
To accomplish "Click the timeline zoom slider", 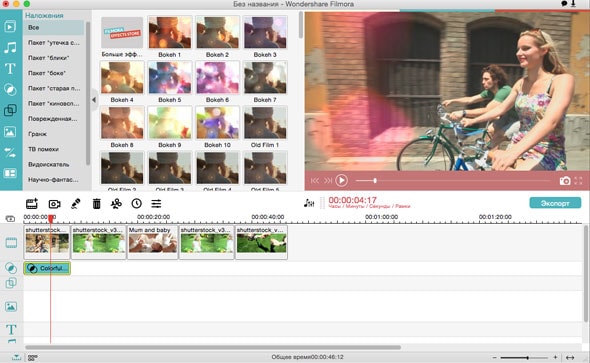I will (x=525, y=357).
